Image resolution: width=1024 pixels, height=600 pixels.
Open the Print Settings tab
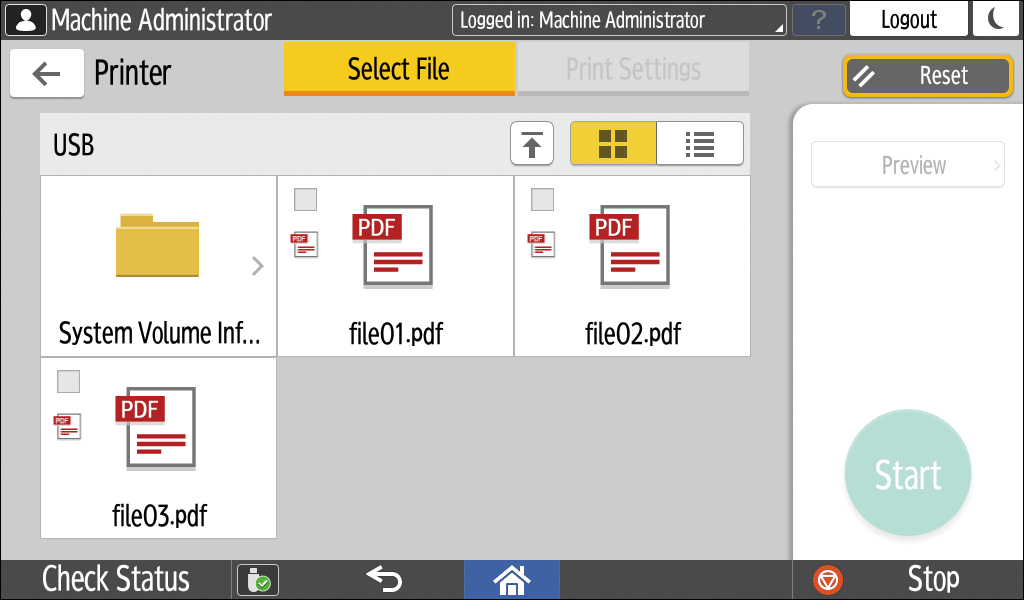tap(633, 69)
